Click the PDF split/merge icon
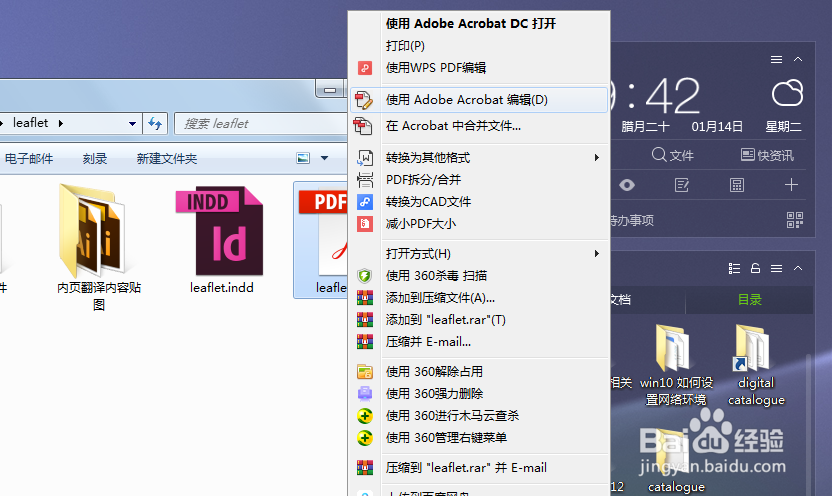This screenshot has height=496, width=833. pos(364,180)
